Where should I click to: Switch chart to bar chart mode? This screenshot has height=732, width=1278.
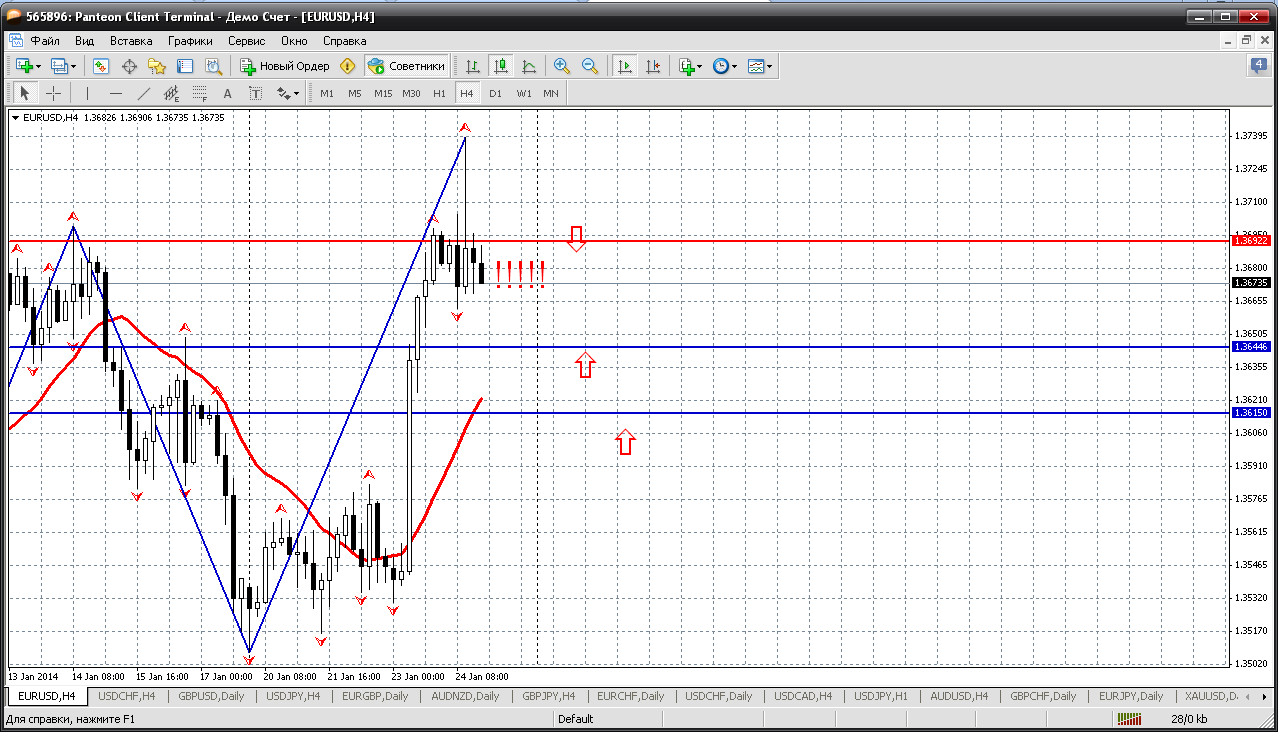point(473,66)
